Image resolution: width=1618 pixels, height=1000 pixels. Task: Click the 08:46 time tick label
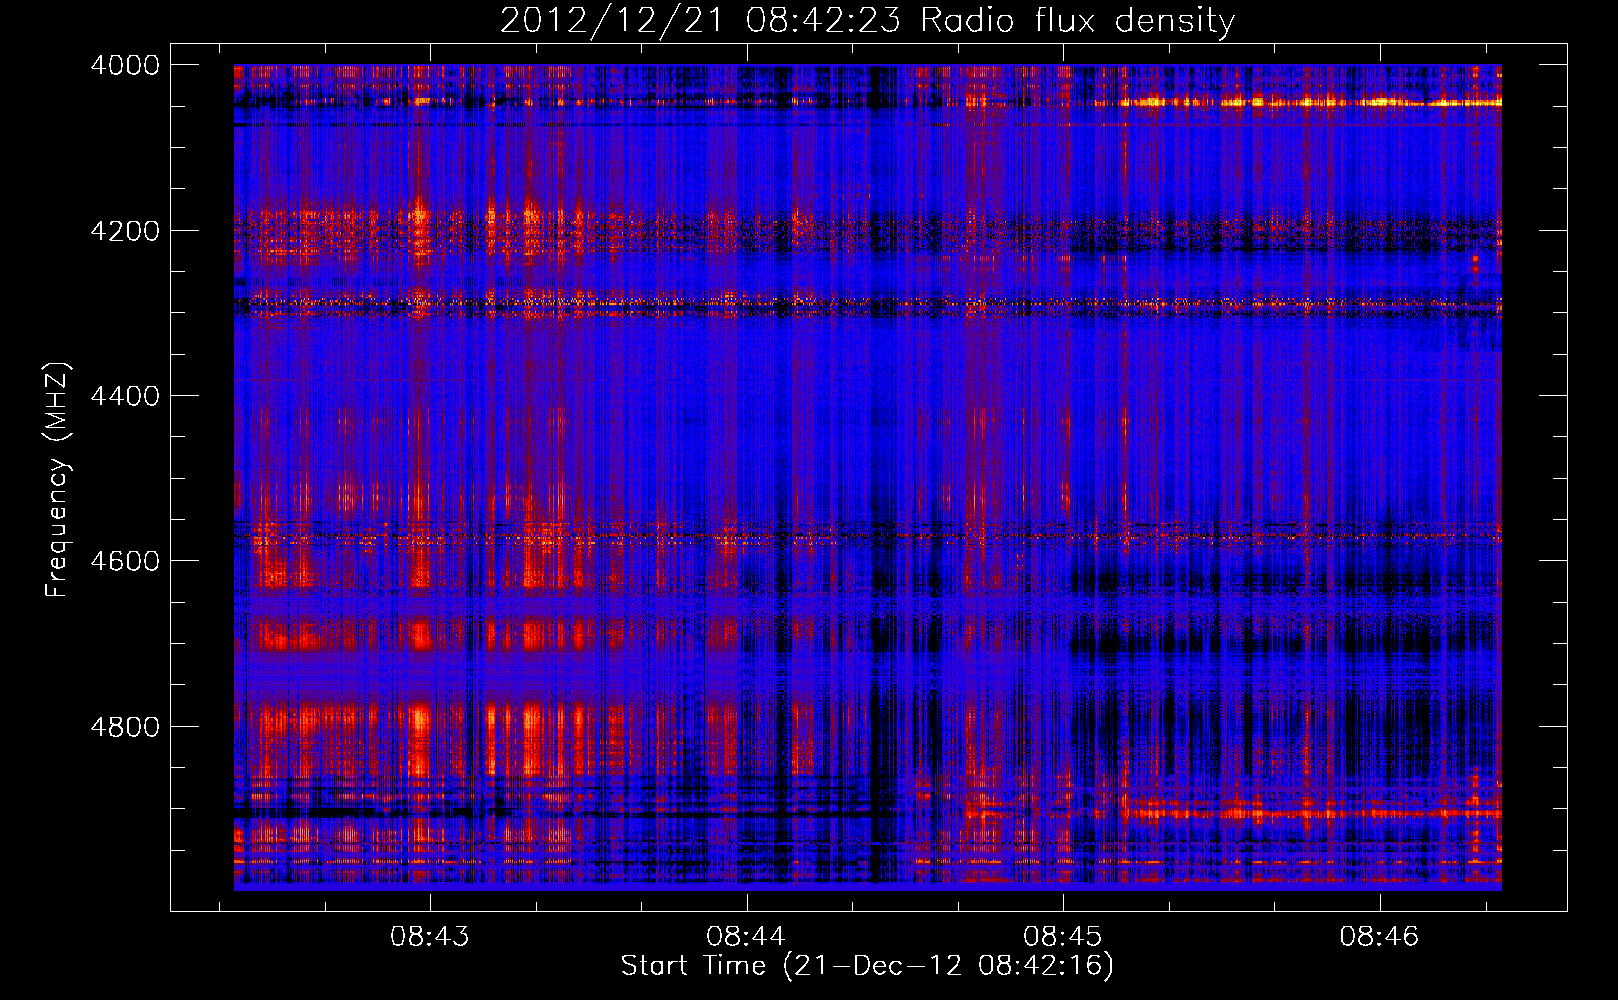coord(1380,936)
